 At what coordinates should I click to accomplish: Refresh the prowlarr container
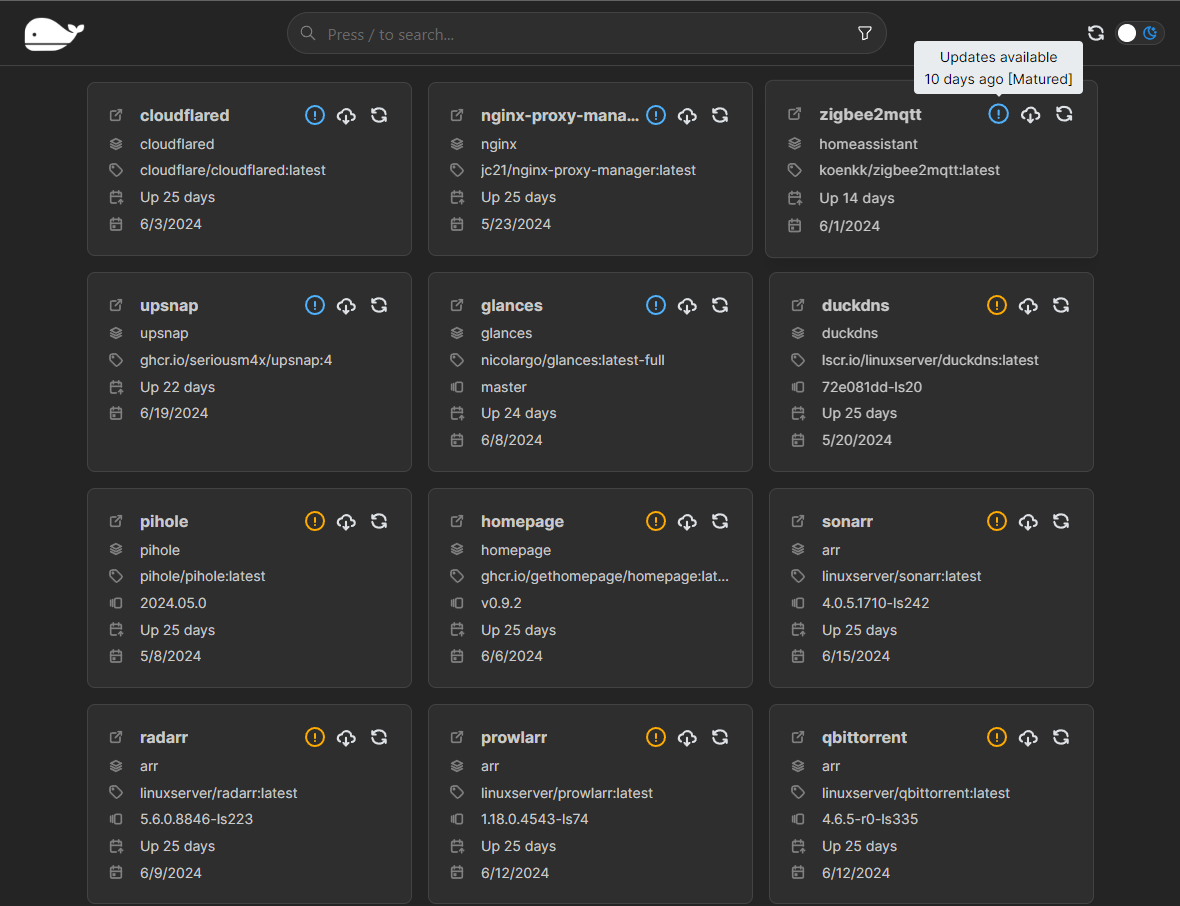click(719, 737)
